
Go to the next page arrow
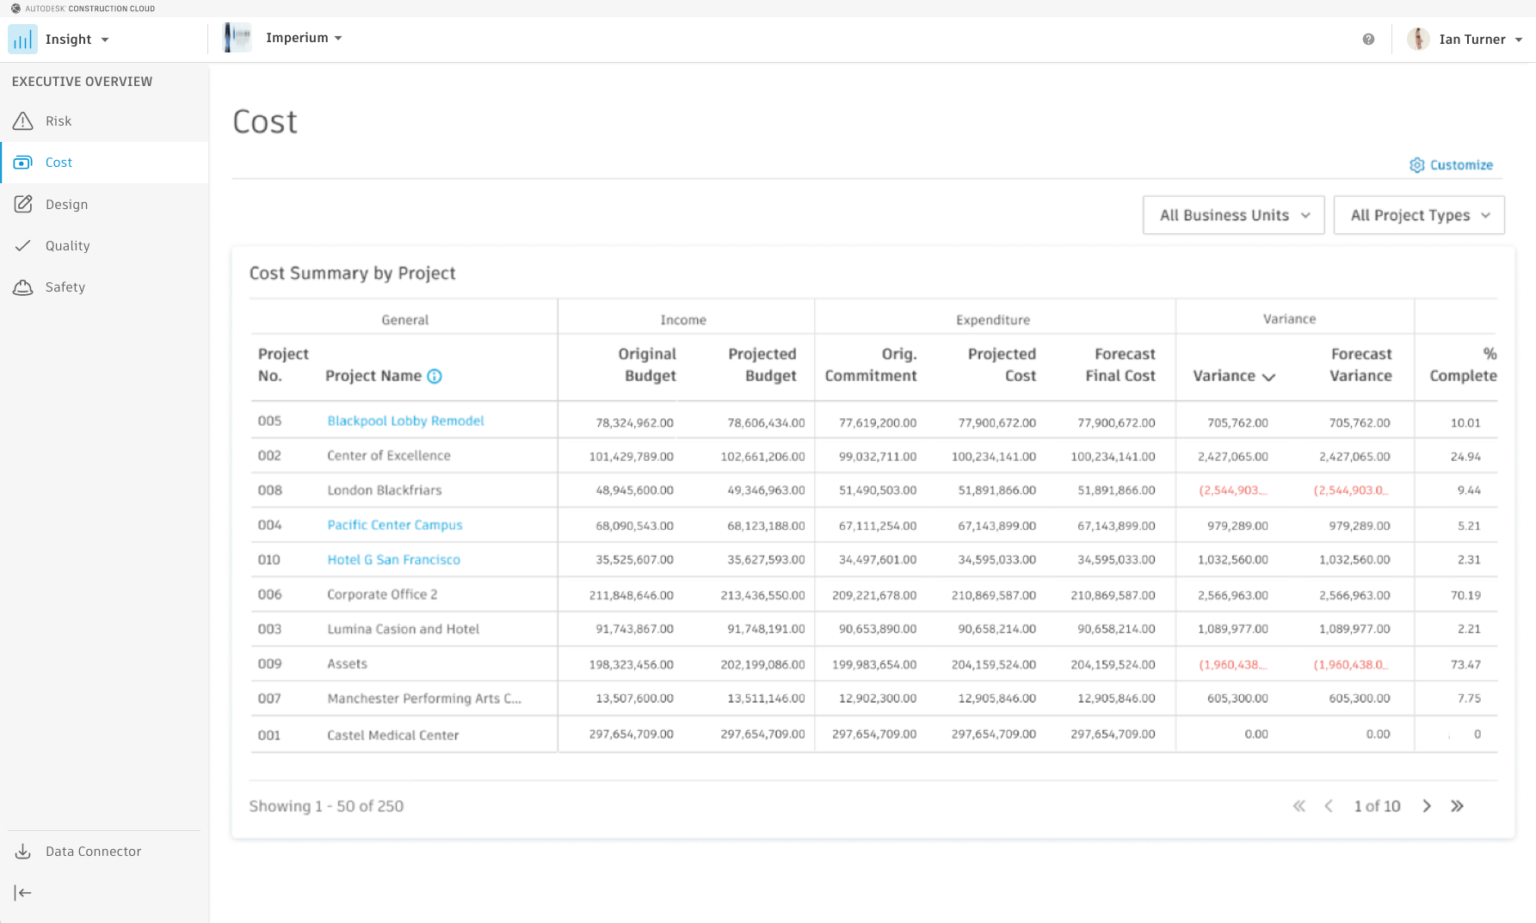(x=1427, y=806)
